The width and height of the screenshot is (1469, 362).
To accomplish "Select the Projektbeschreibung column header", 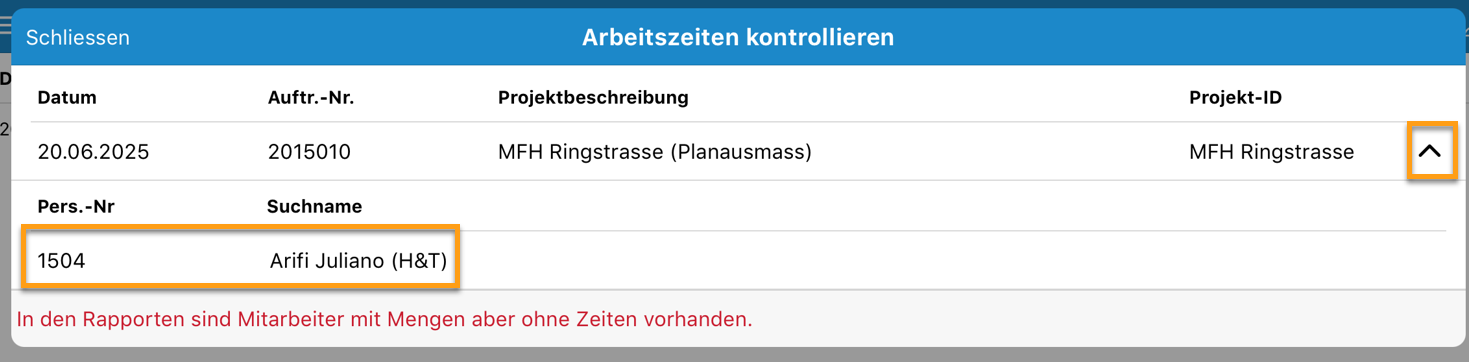I will pos(593,98).
